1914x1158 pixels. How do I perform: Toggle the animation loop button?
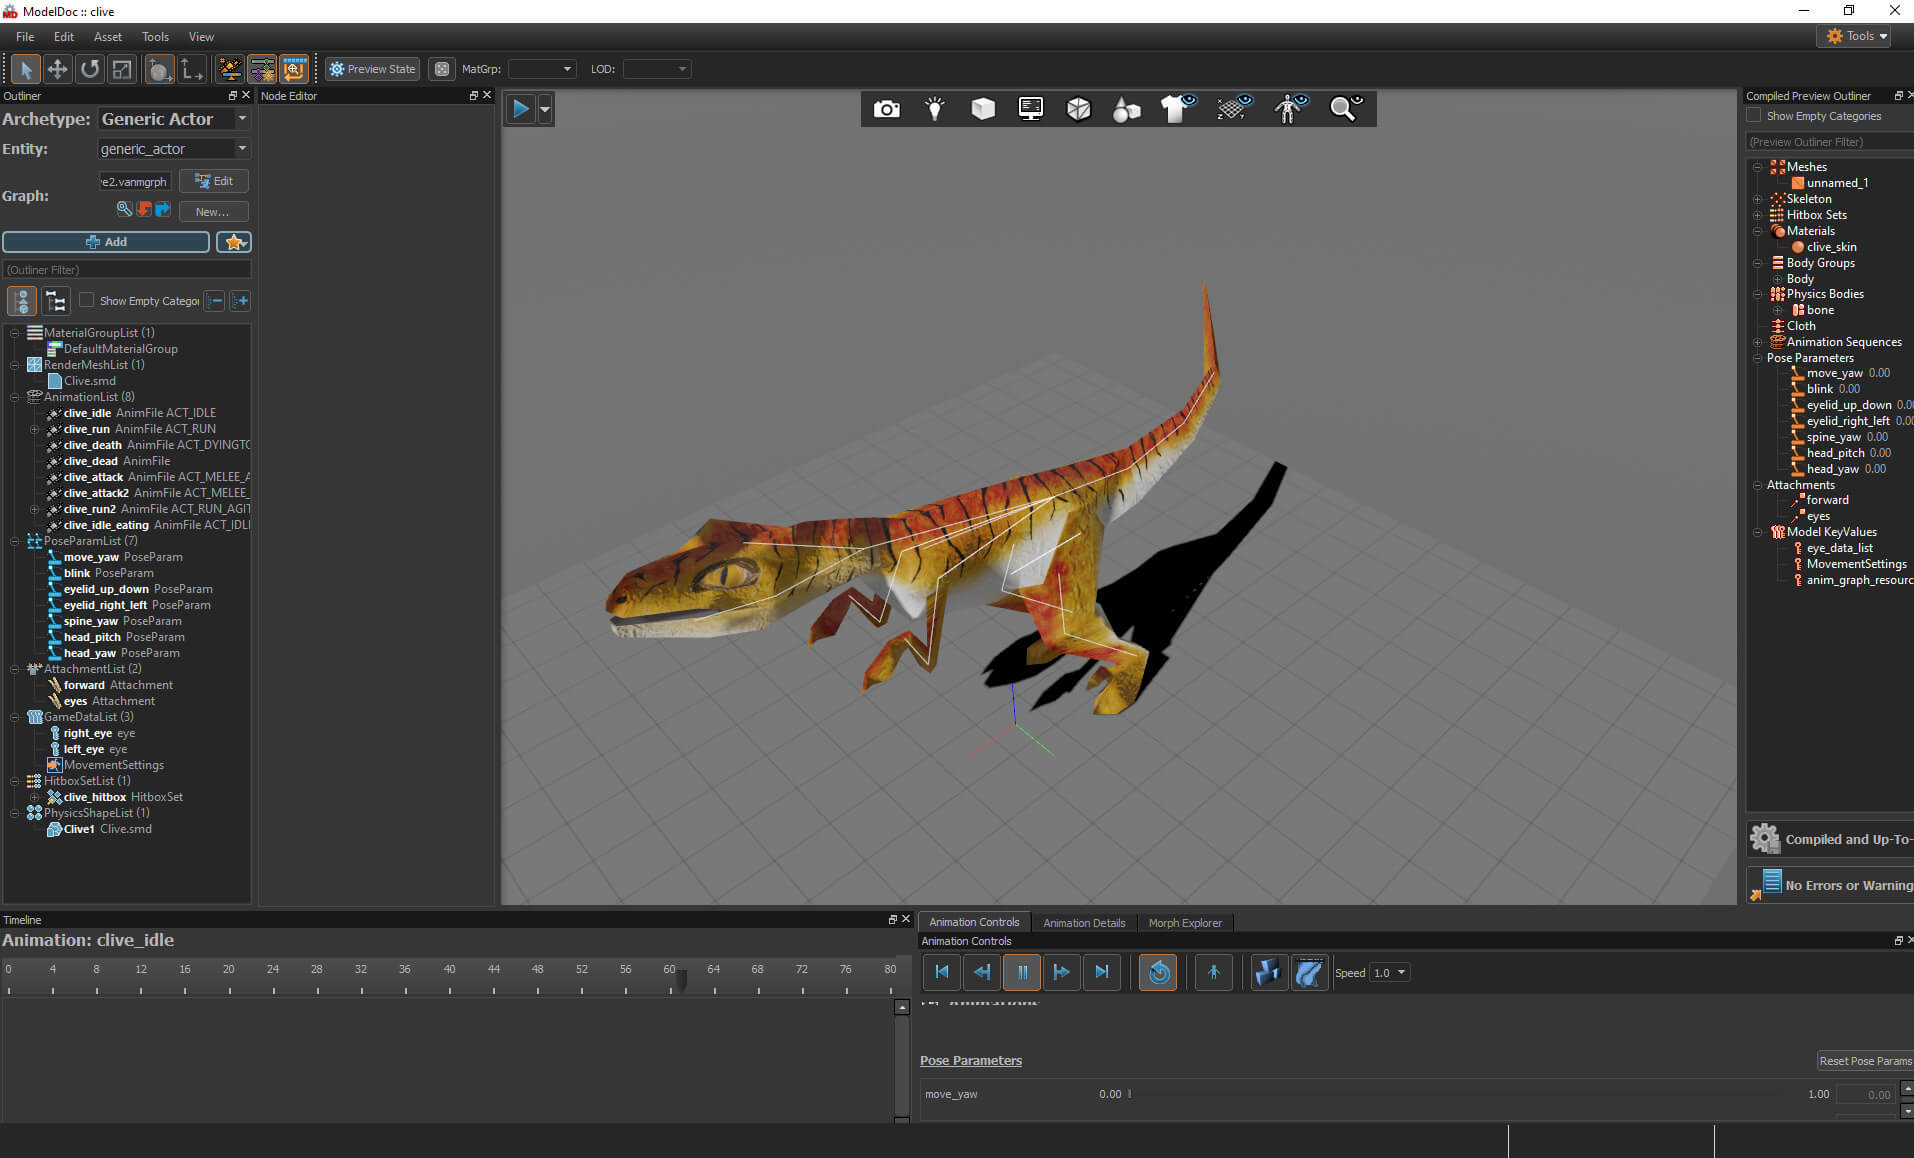coord(1158,972)
